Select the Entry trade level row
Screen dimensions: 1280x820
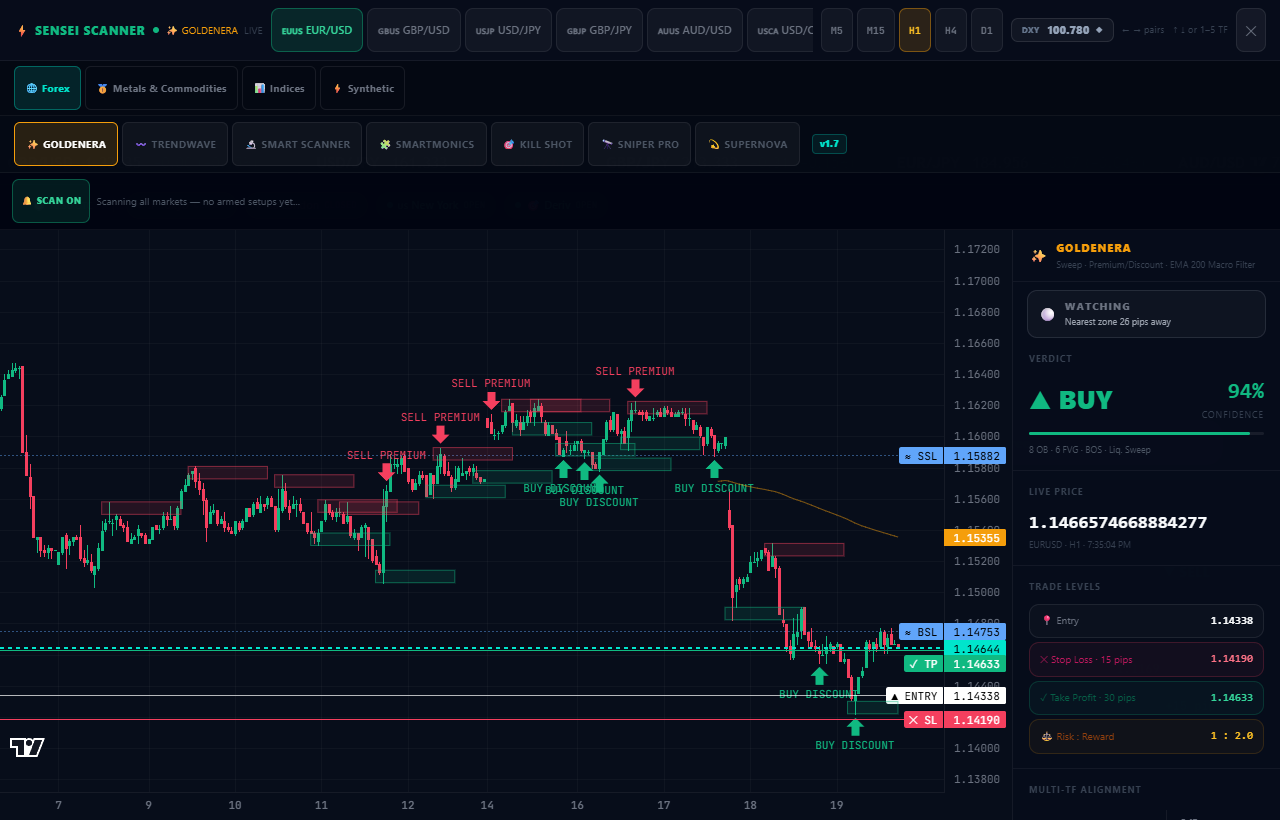(1146, 621)
